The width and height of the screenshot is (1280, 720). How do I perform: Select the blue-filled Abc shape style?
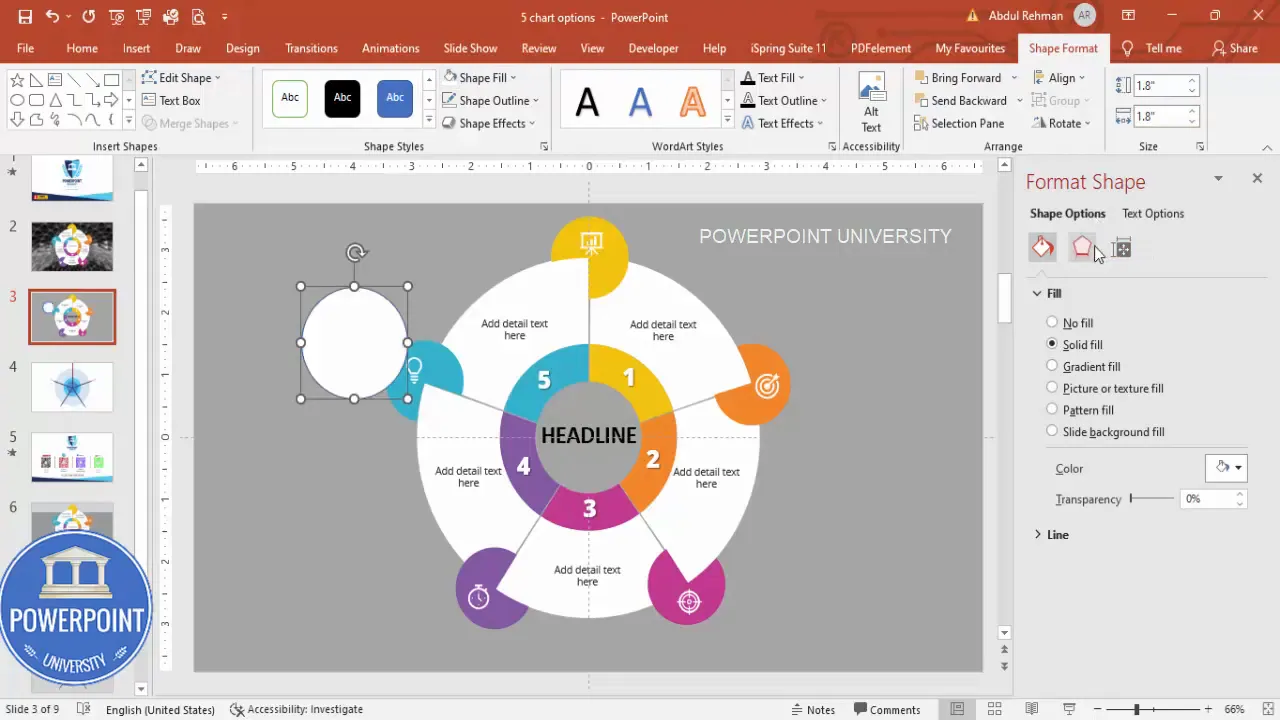point(395,98)
